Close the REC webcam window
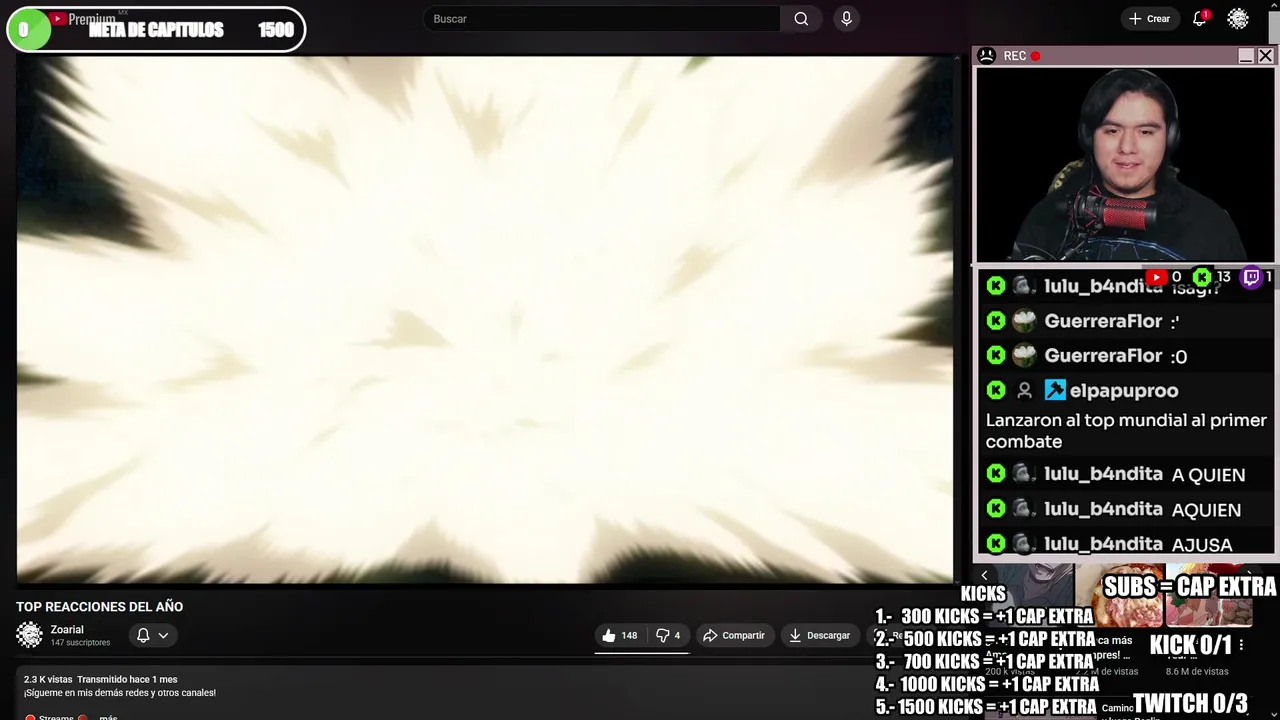Screen dimensions: 1280x720 (1265, 56)
